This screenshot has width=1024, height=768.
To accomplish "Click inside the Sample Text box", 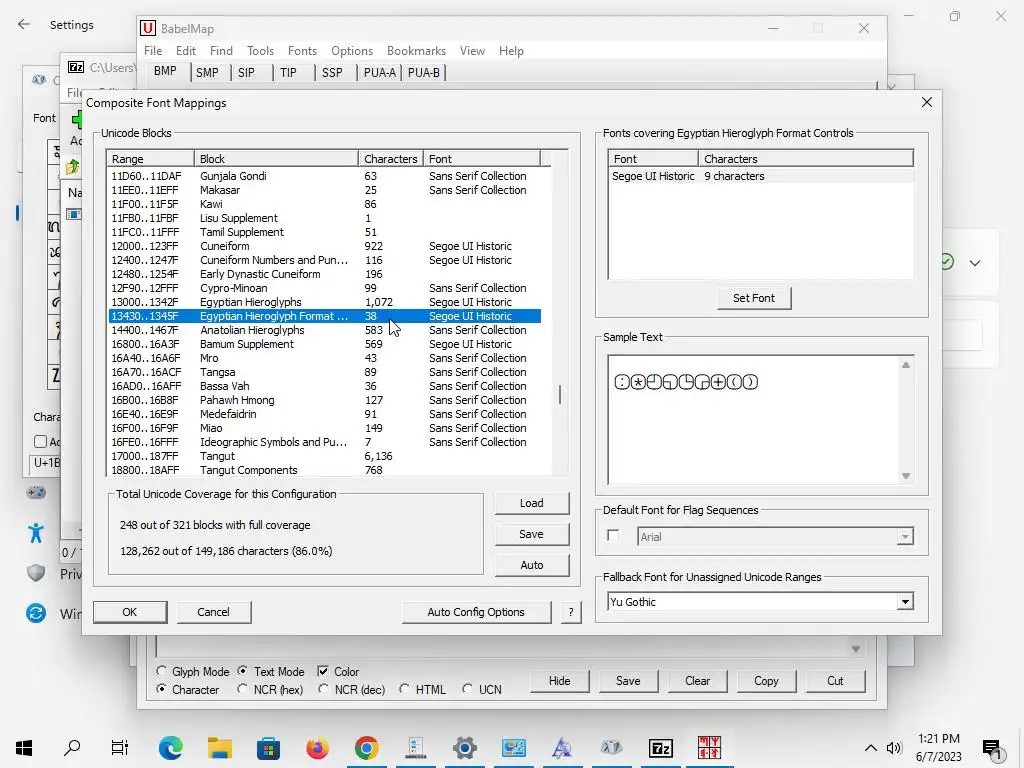I will click(x=754, y=420).
